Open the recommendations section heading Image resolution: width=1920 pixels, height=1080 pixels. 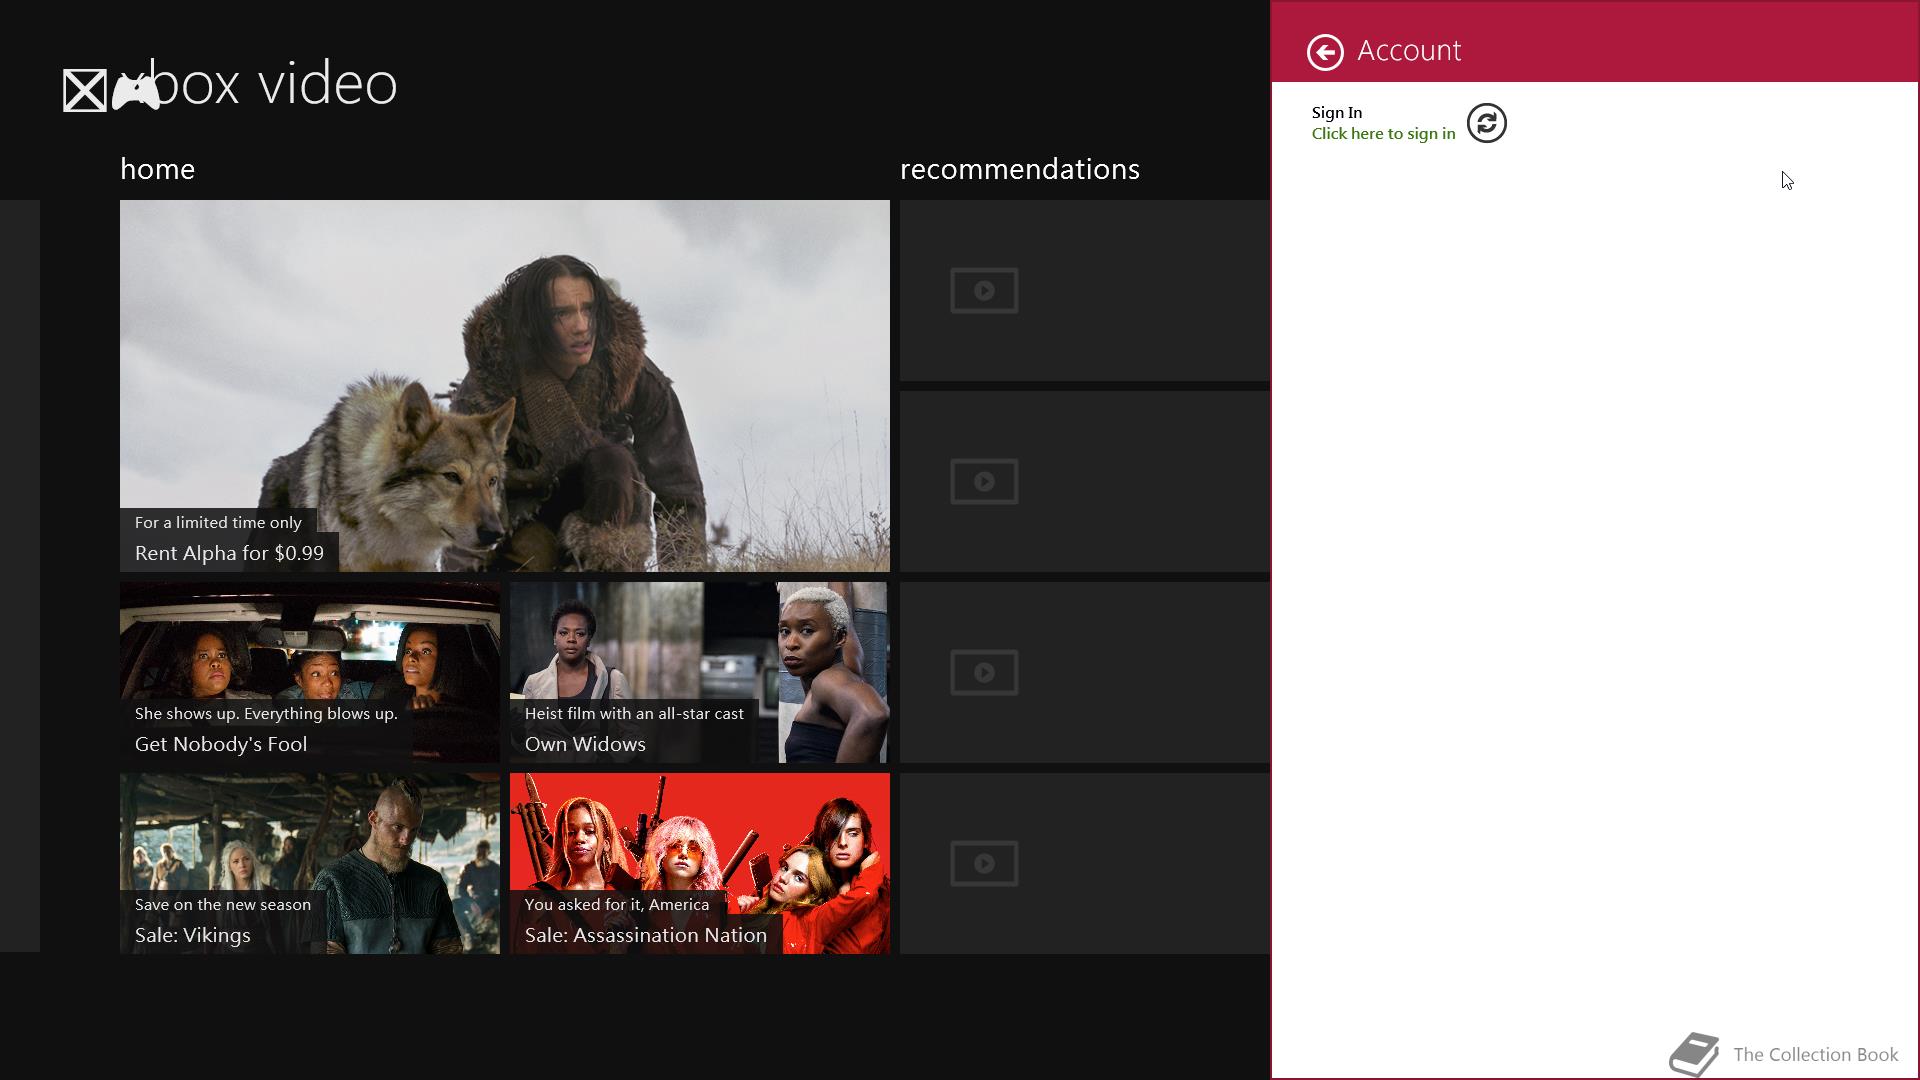pyautogui.click(x=1019, y=169)
